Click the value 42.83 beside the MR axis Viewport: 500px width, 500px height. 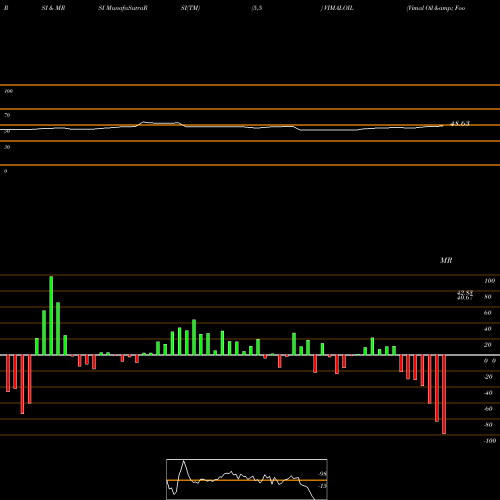[465, 293]
